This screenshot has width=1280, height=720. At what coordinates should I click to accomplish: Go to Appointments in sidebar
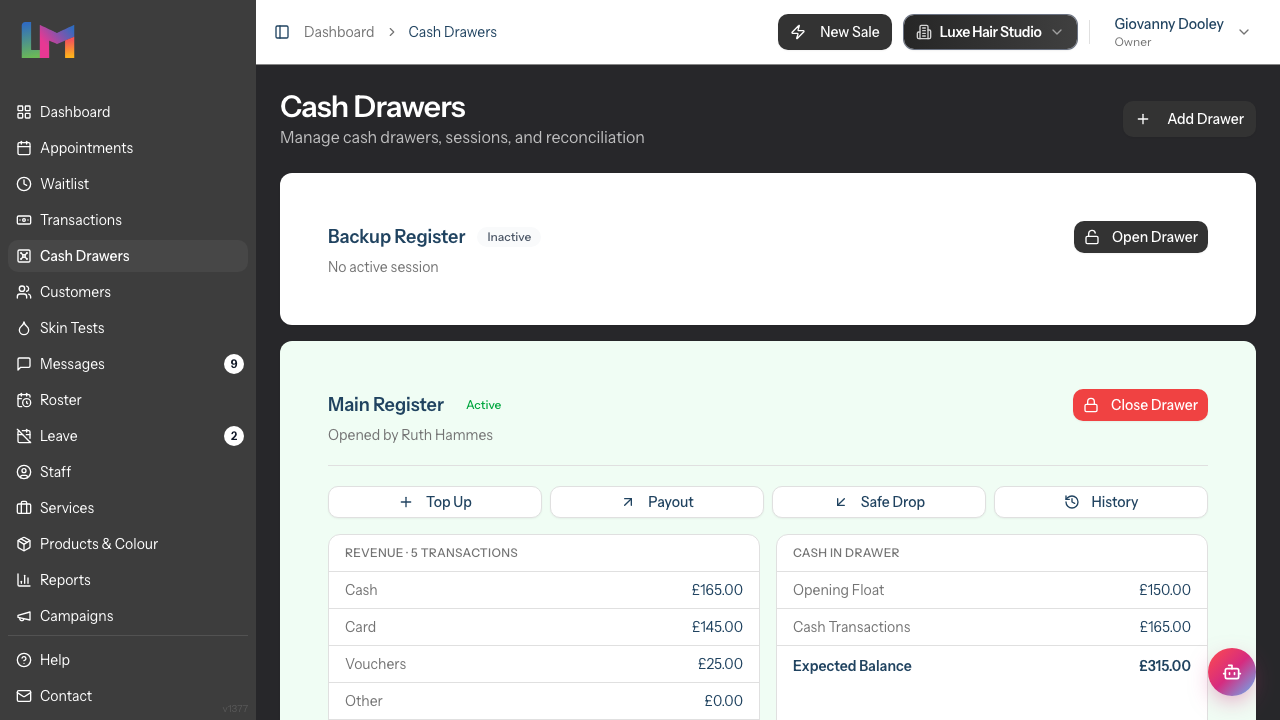point(128,148)
